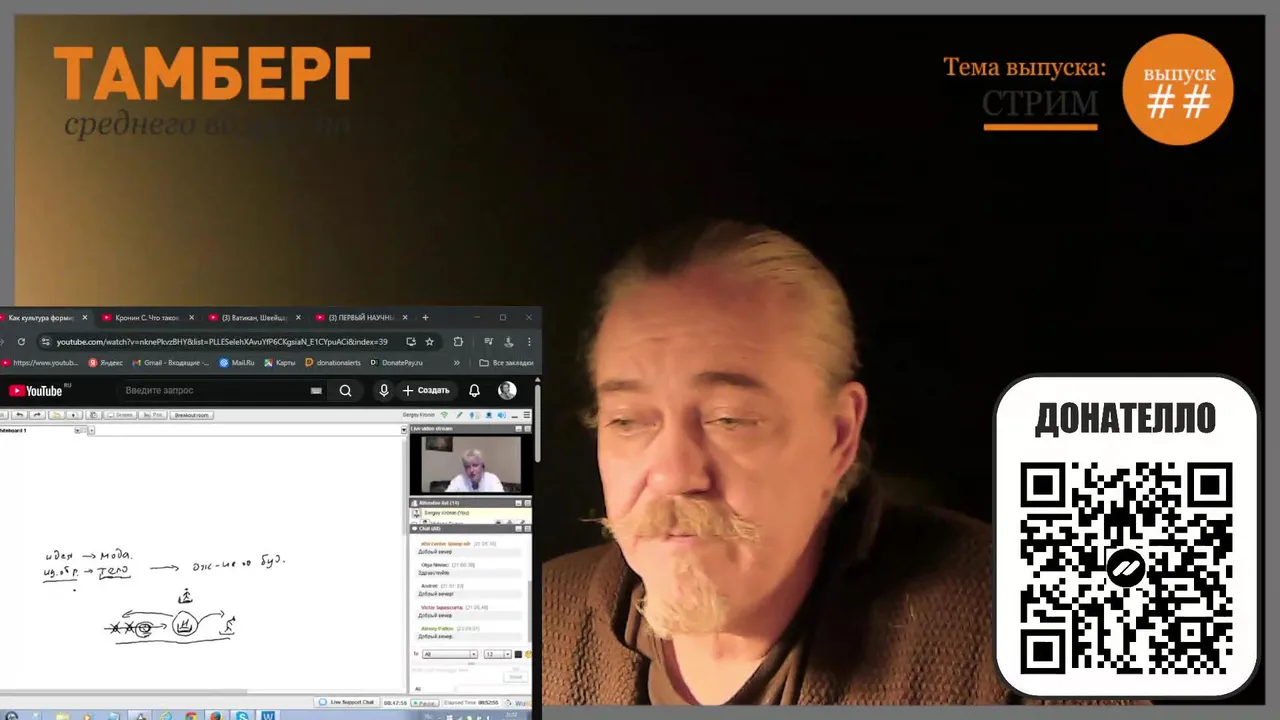Pick the black chat text color swatch

[518, 654]
